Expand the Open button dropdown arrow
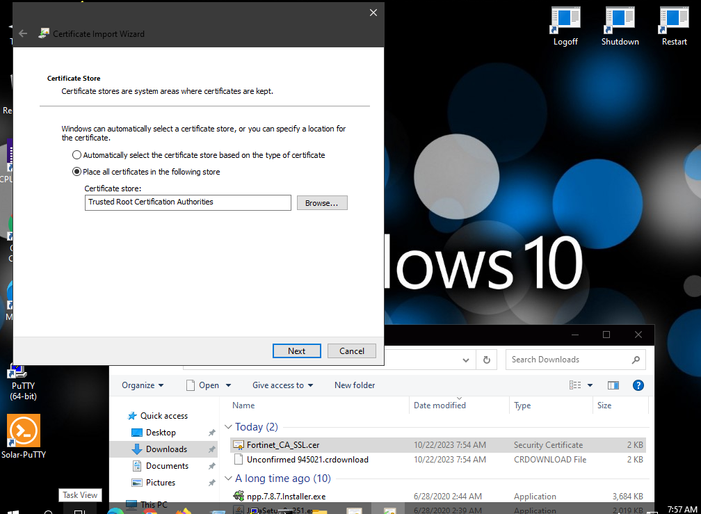 228,385
